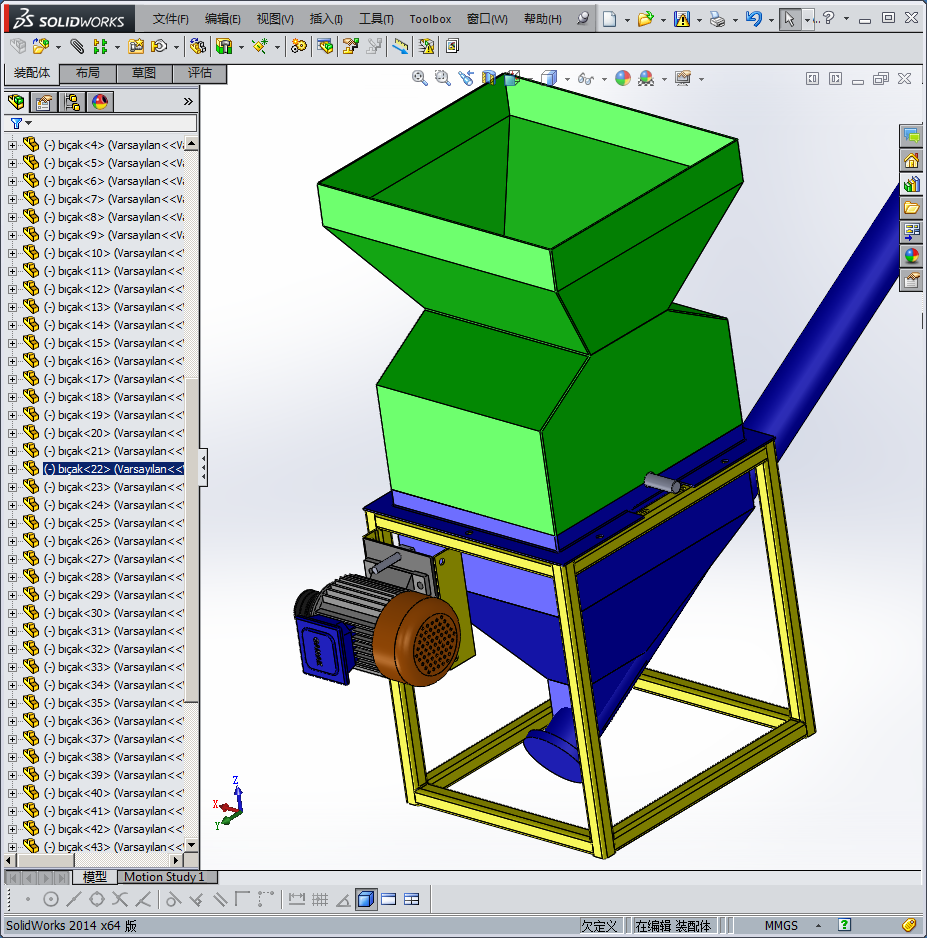The height and width of the screenshot is (938, 927).
Task: Open the Move Component icon
Action: (159, 46)
